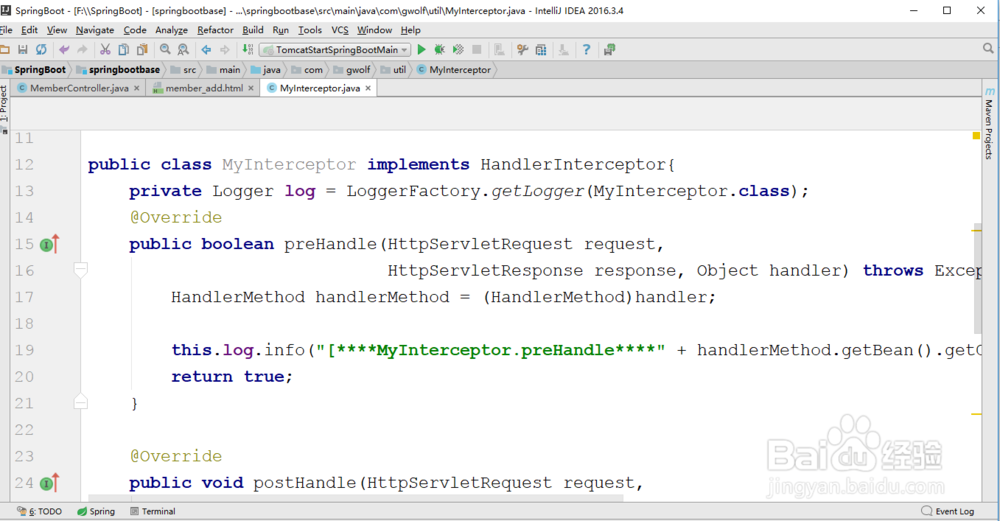Click the Run with Coverage icon
This screenshot has width=1000, height=521.
(x=458, y=50)
